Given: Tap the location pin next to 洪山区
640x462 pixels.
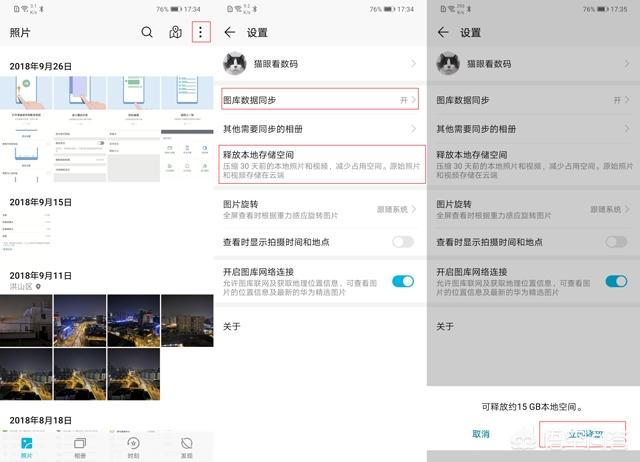Looking at the screenshot, I should 39,286.
